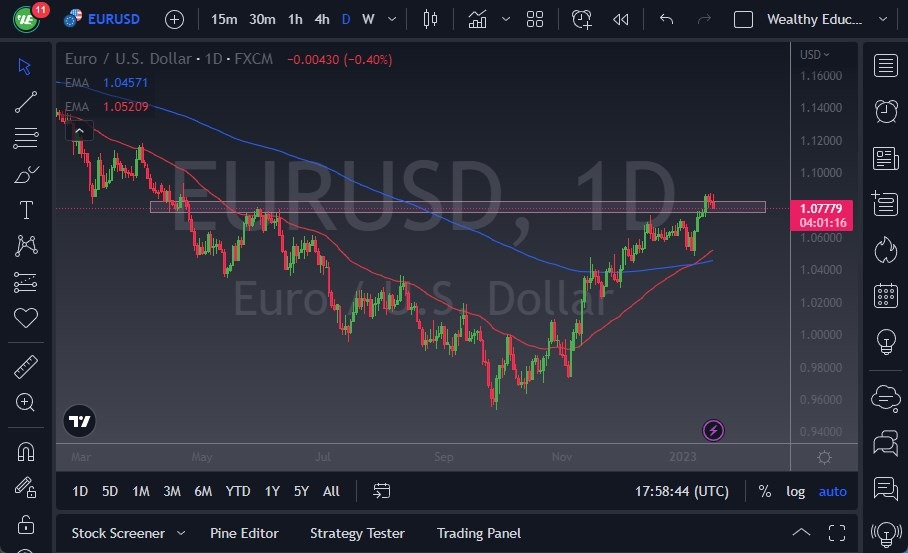Open the news panel
The image size is (908, 553).
[885, 158]
